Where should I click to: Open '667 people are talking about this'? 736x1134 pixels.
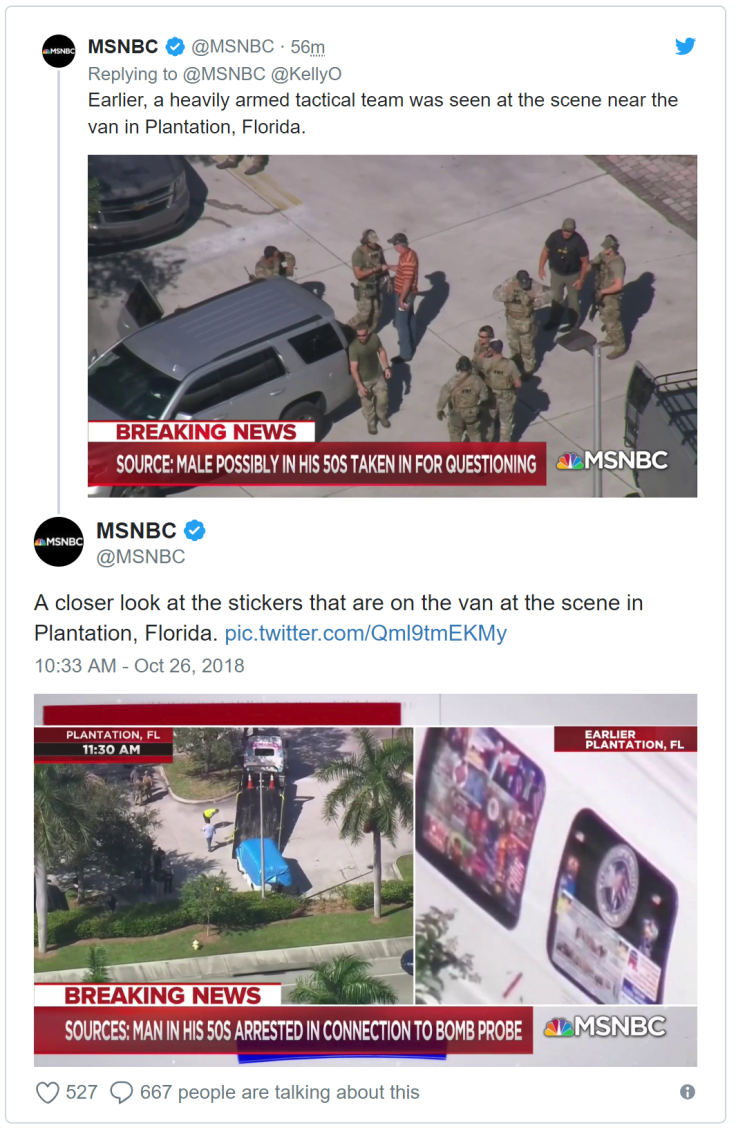(x=279, y=1092)
